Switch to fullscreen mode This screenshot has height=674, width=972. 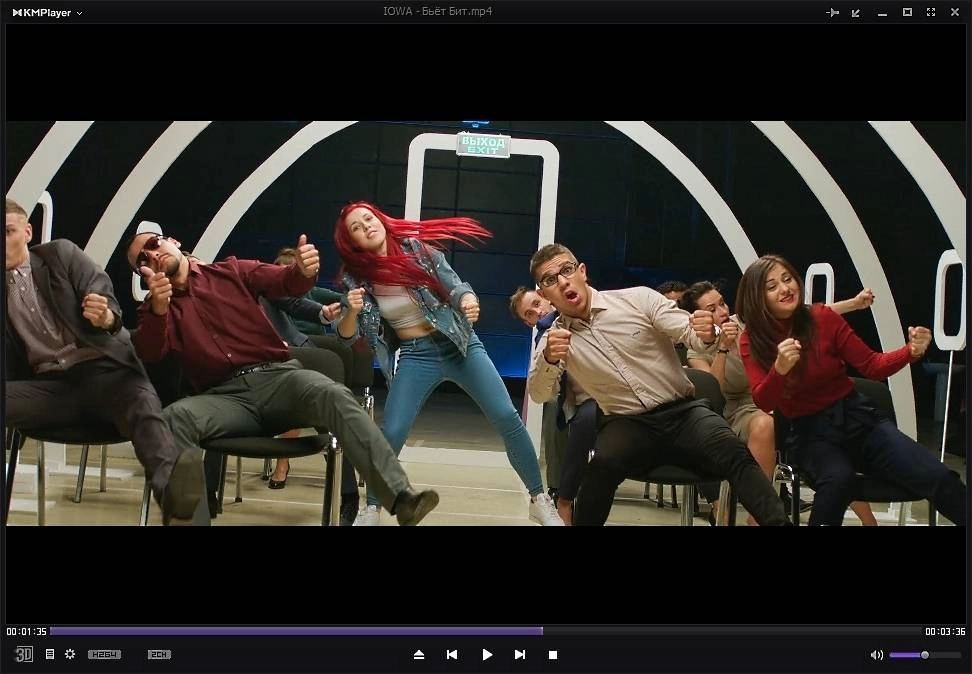(930, 12)
